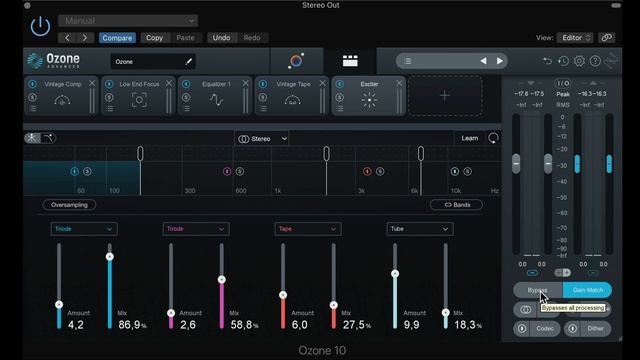Click the Undo button in header
The width and height of the screenshot is (640, 360).
[x=221, y=38]
